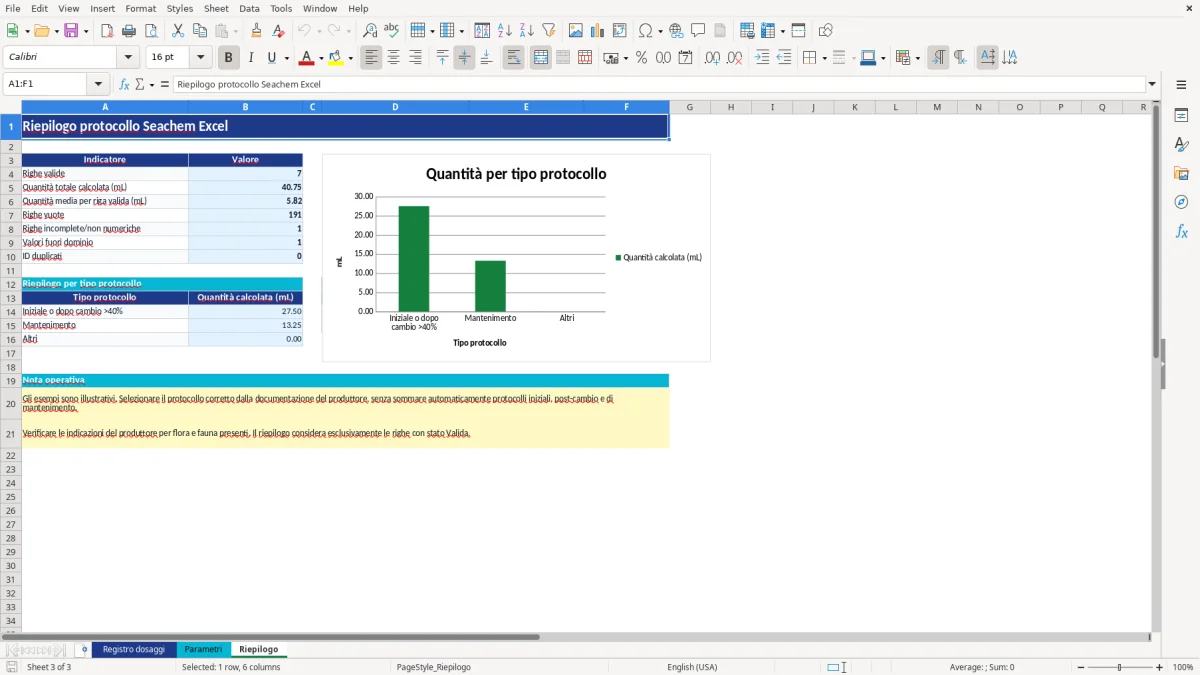The width and height of the screenshot is (1200, 675).
Task: Switch to Parametri sheet tab
Action: [203, 650]
